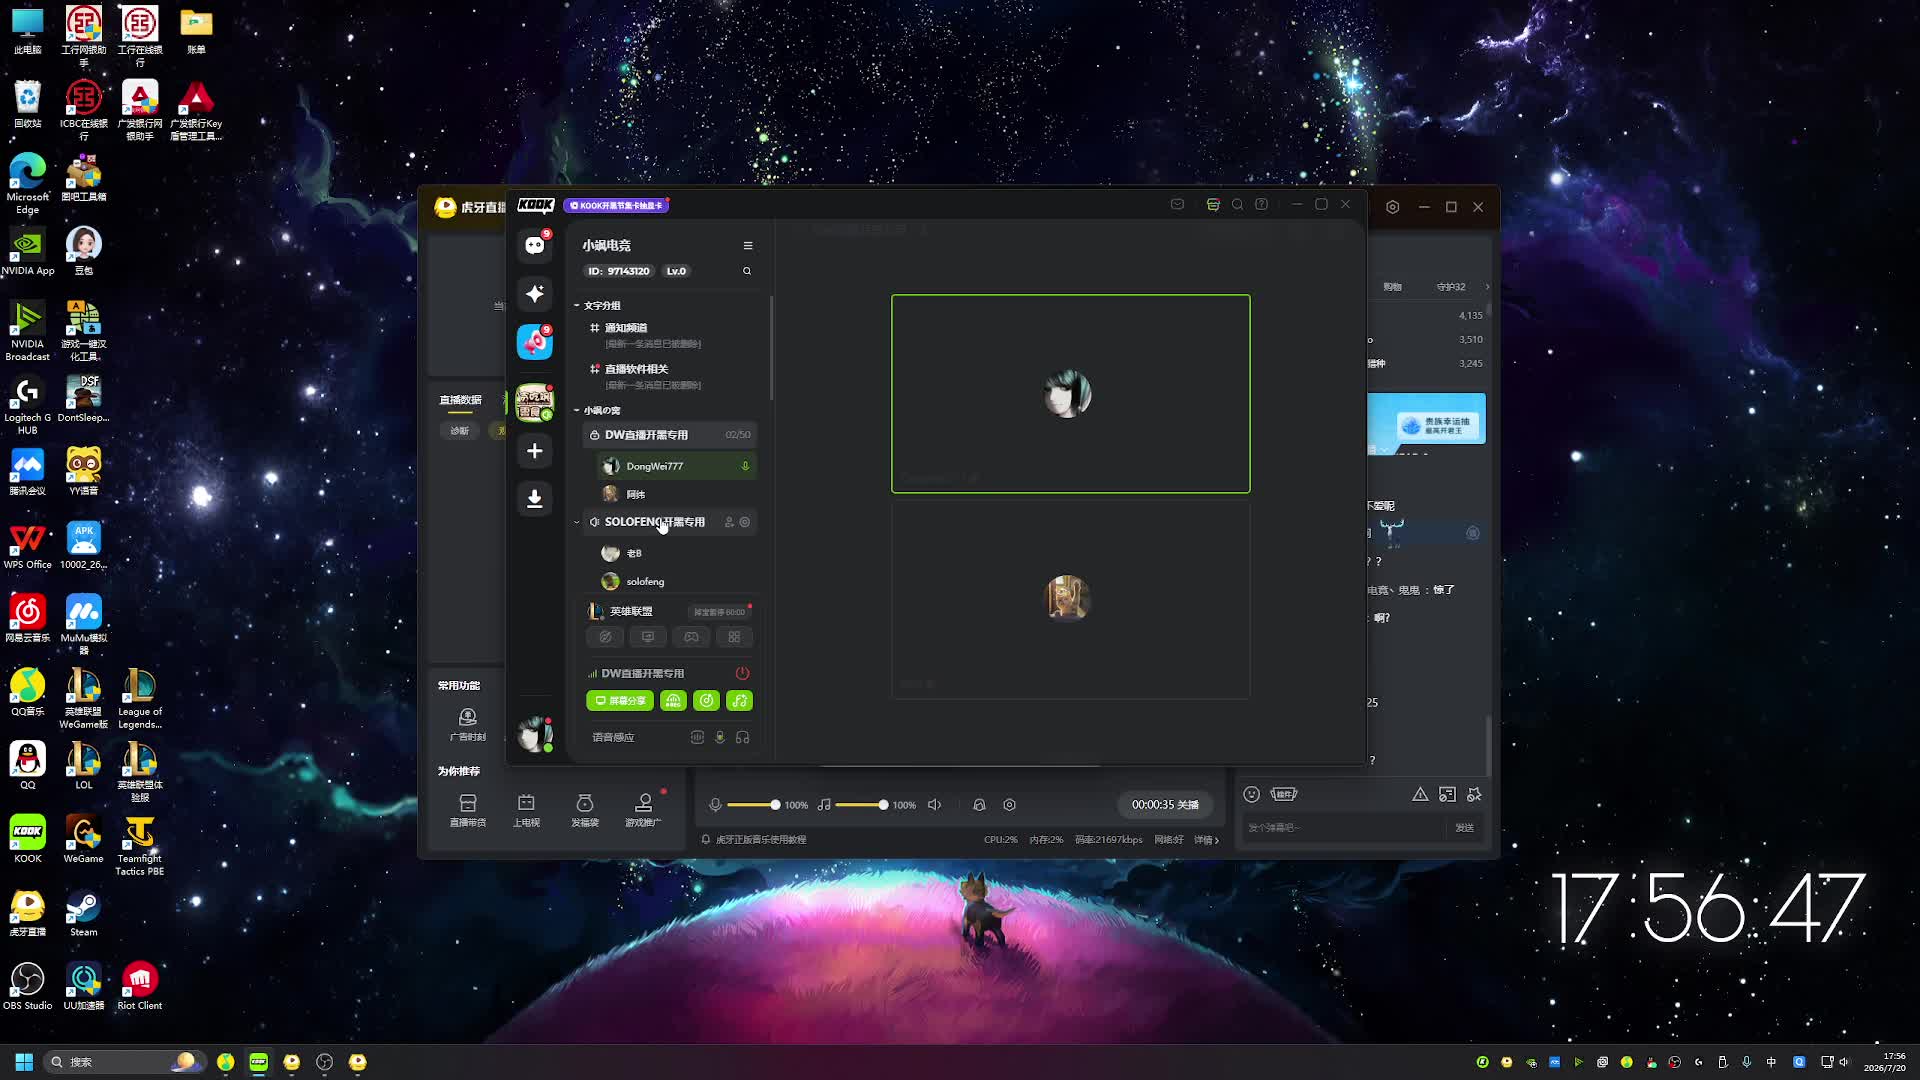Add a new server with plus icon
Screen dimensions: 1920x1080
[x=535, y=451]
